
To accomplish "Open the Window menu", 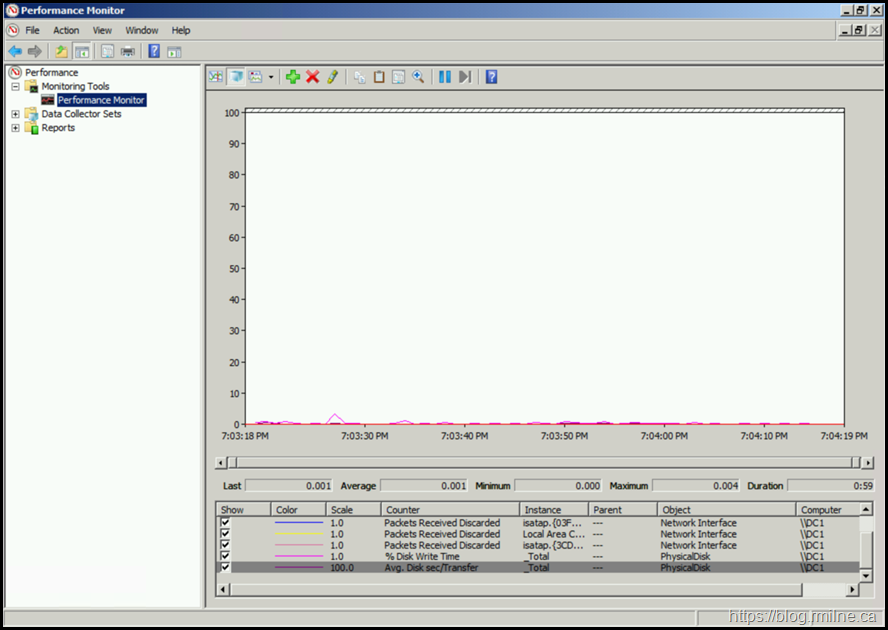I will [142, 31].
